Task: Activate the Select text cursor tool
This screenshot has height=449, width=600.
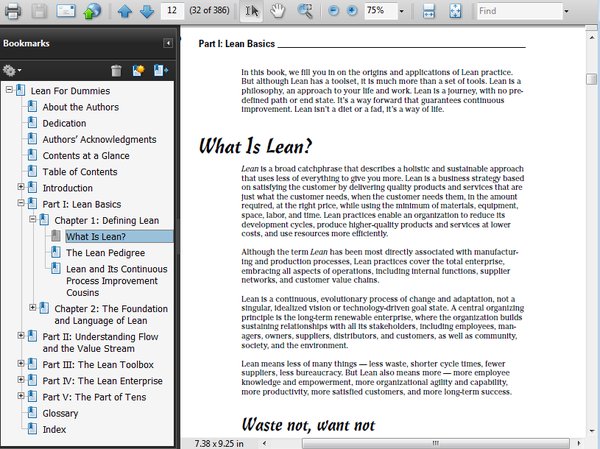Action: pyautogui.click(x=251, y=11)
